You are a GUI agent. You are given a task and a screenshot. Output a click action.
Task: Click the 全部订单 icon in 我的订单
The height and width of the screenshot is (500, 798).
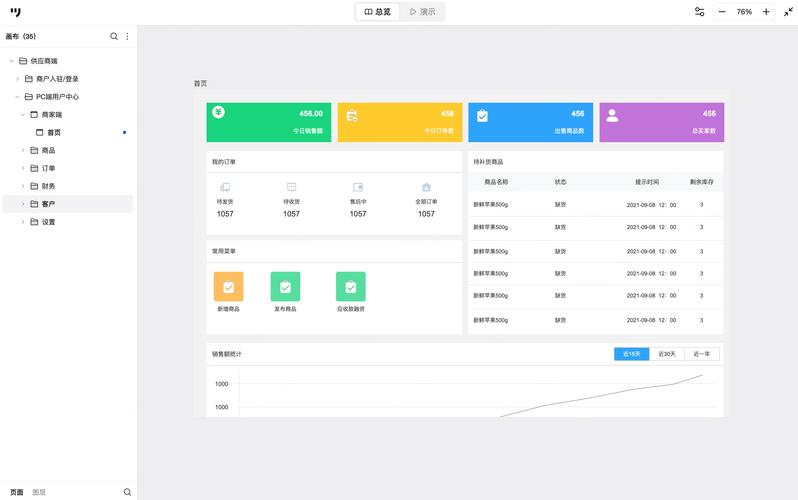tap(426, 187)
